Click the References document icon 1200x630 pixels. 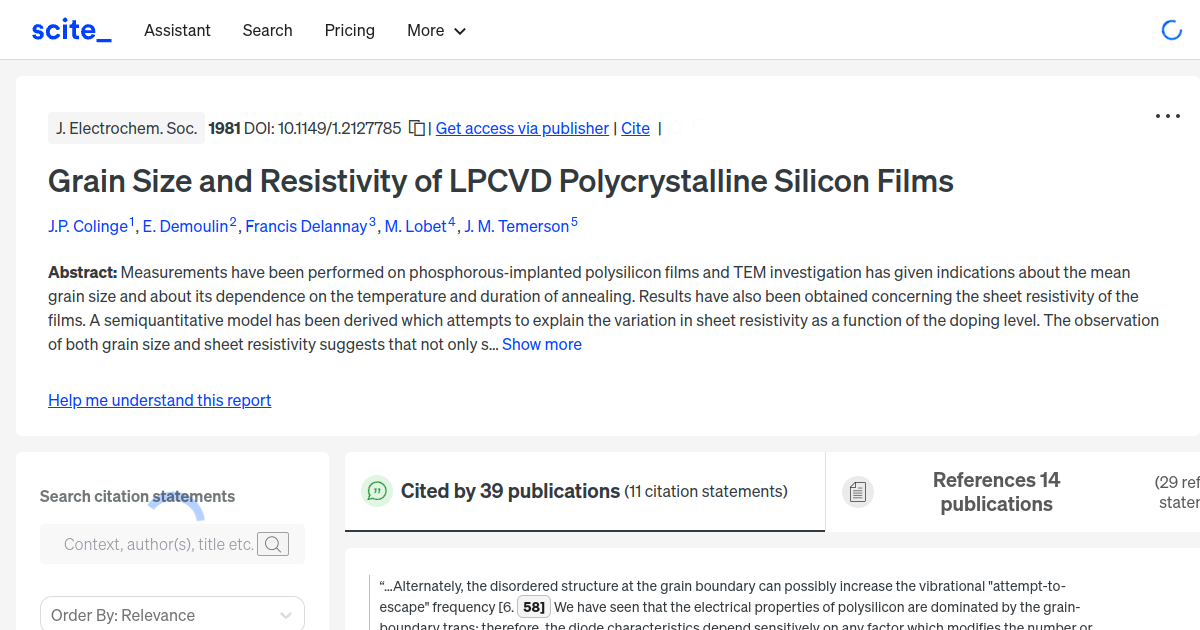pos(857,491)
